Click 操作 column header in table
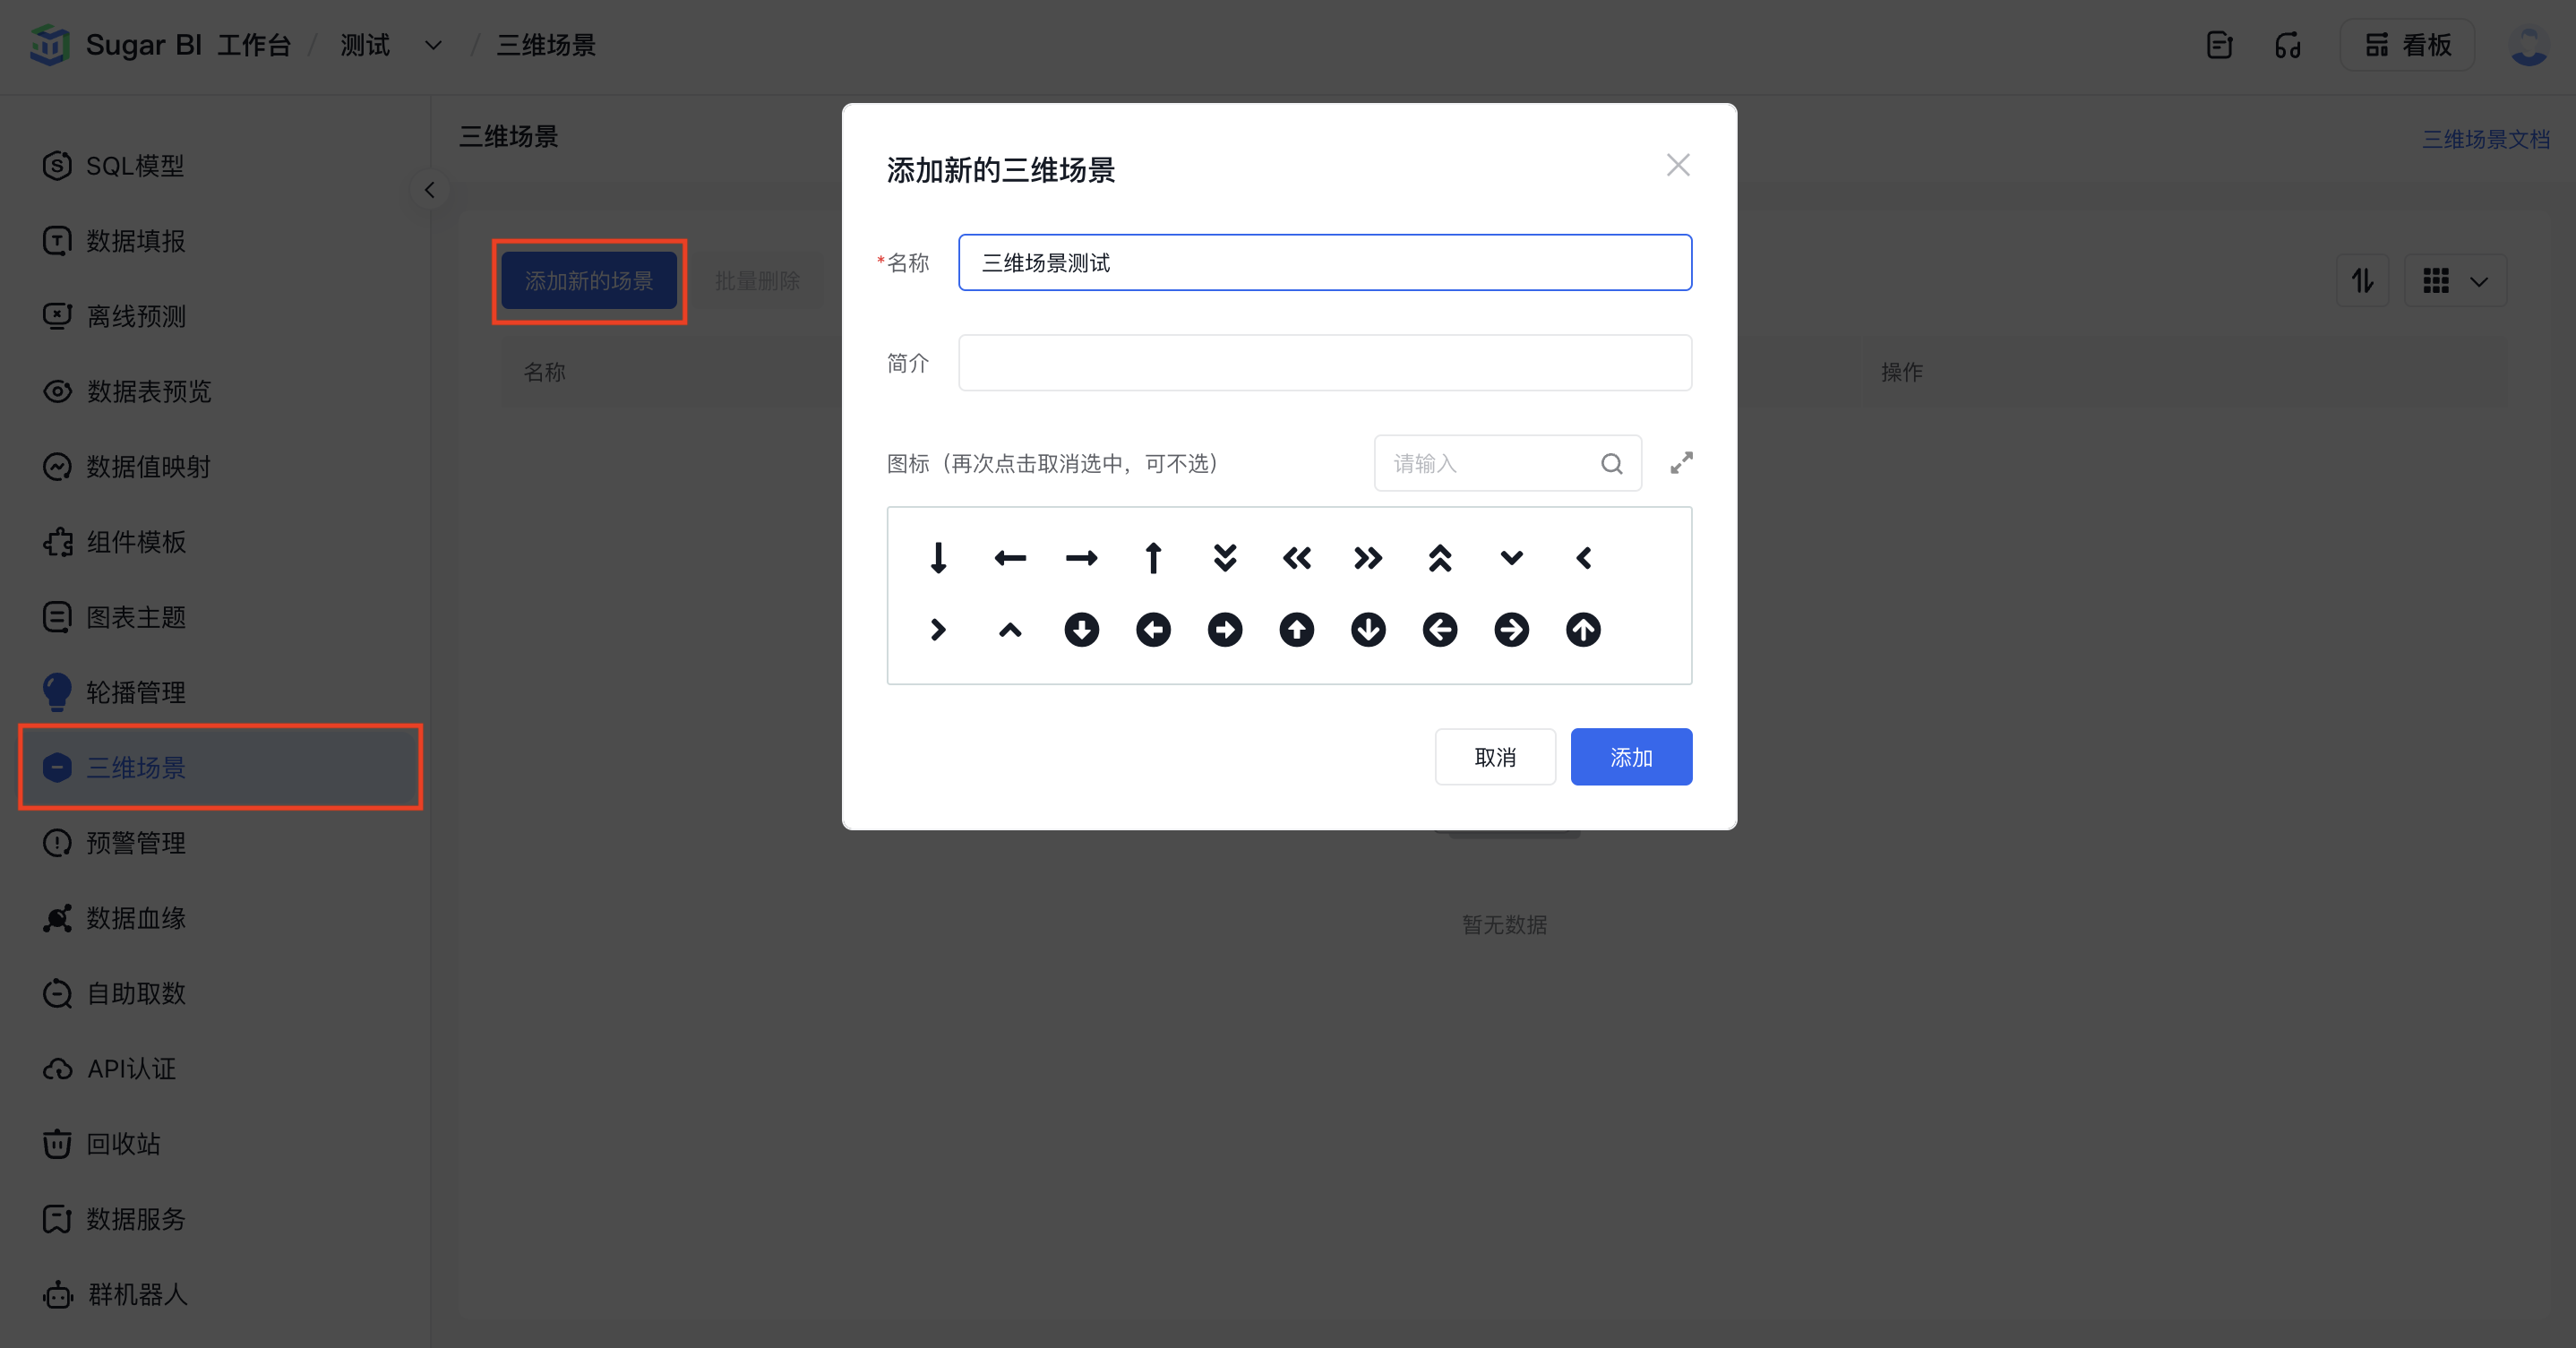The width and height of the screenshot is (2576, 1348). pos(1901,372)
